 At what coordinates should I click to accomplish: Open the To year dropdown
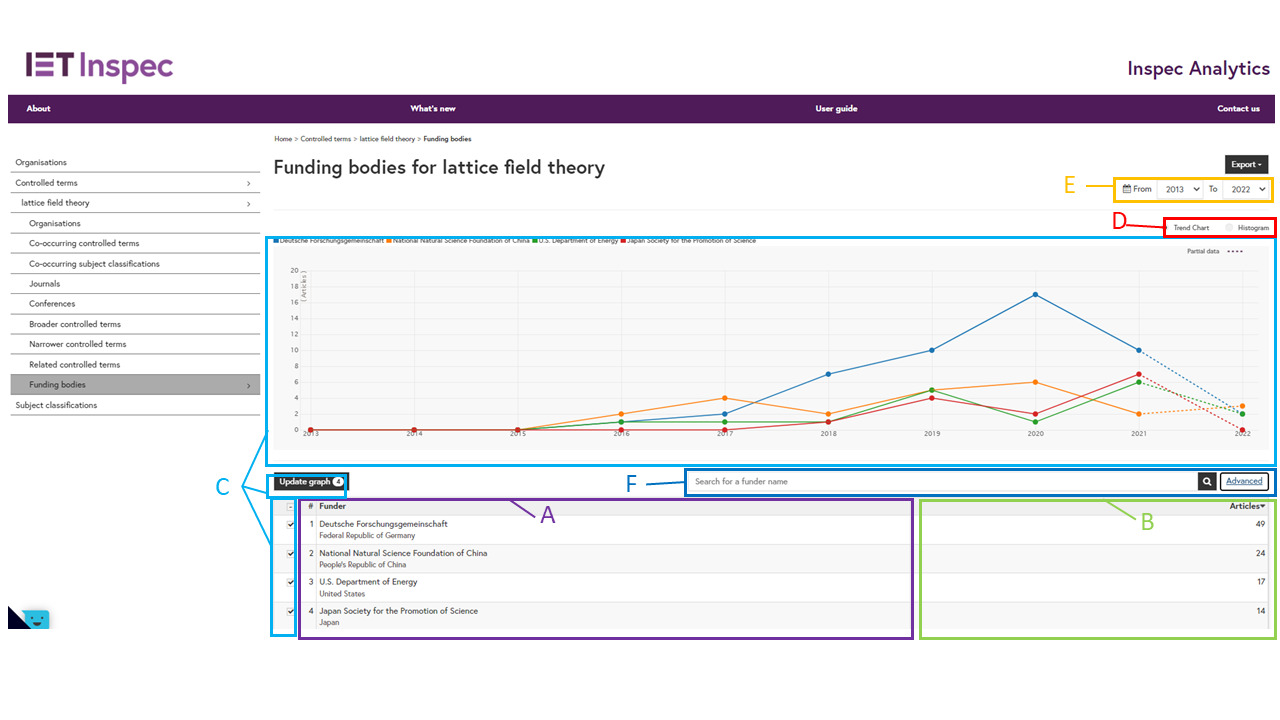(1247, 189)
